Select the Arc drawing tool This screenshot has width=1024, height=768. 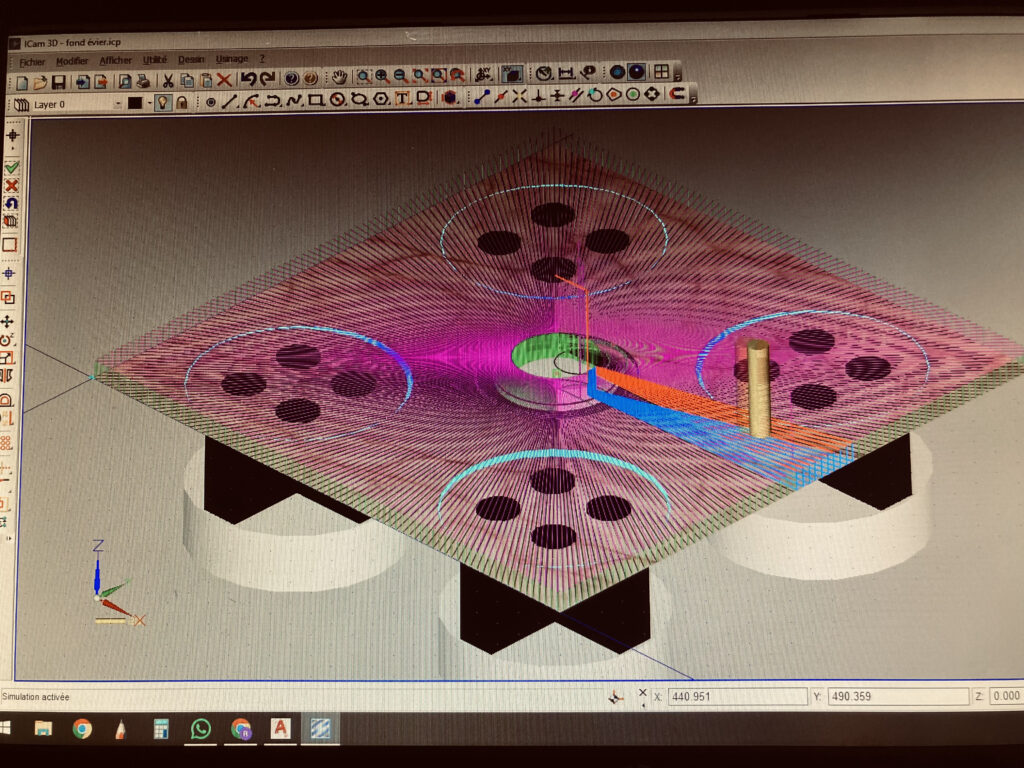251,101
